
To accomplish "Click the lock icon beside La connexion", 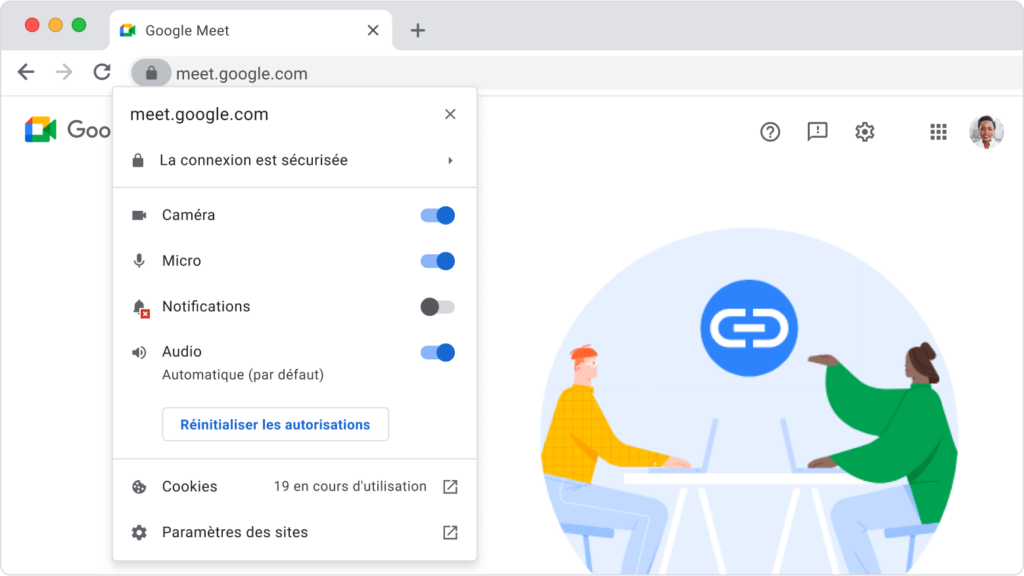I will coord(138,160).
